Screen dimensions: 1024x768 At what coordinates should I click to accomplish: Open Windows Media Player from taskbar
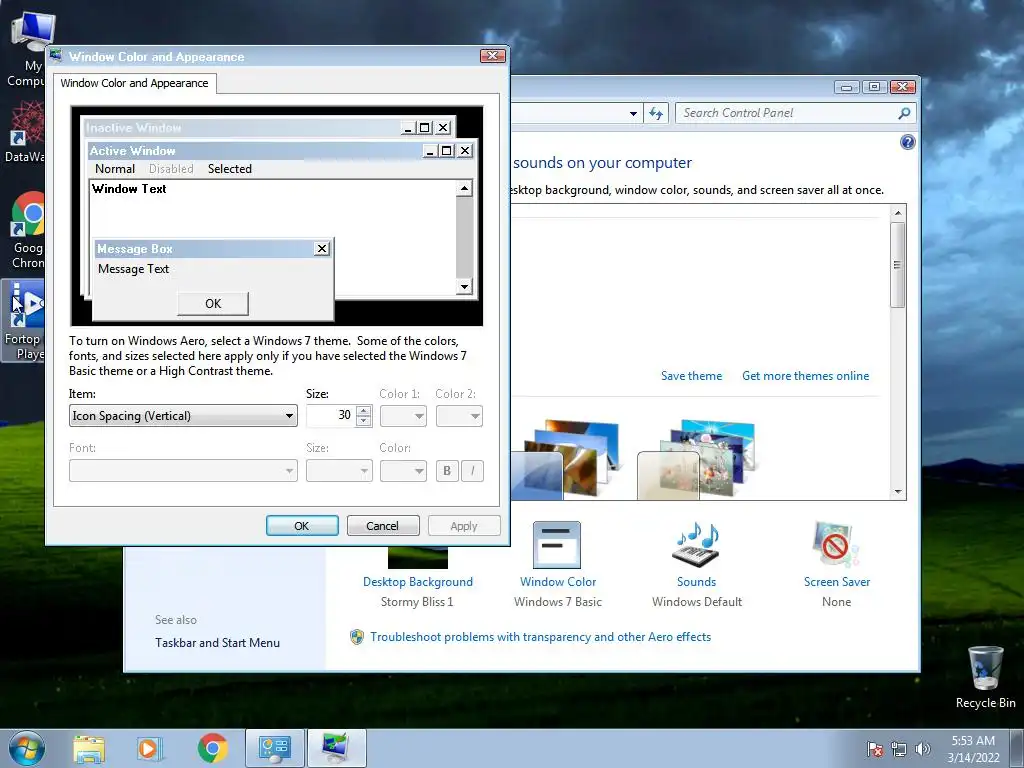click(x=149, y=749)
